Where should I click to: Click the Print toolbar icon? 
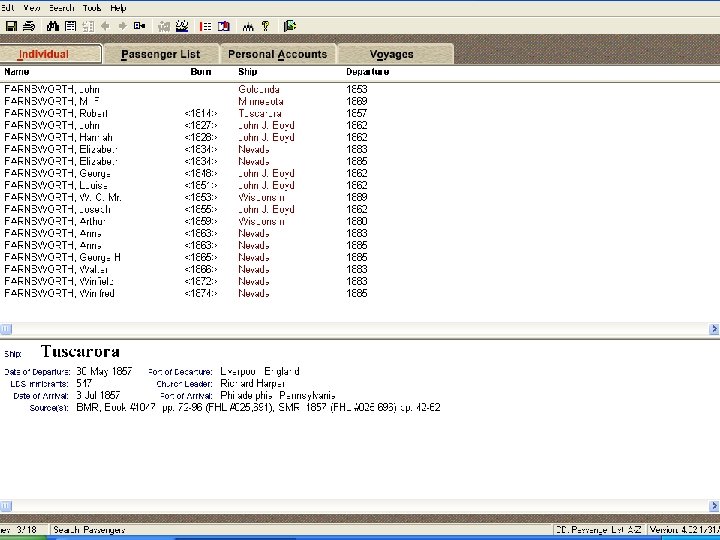click(x=28, y=25)
